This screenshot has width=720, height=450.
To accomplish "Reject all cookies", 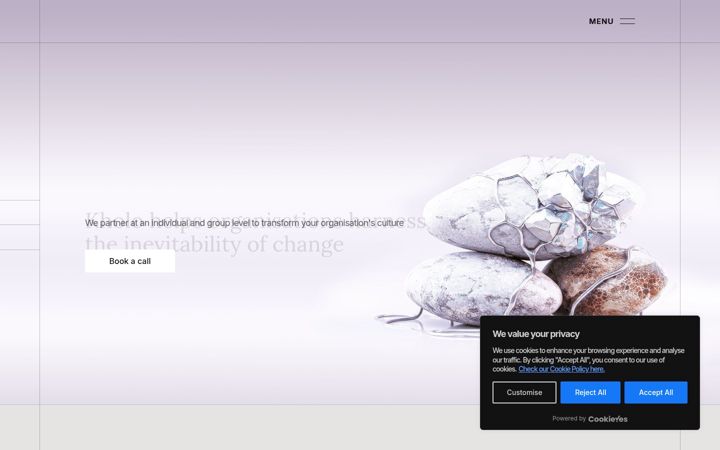I will [x=590, y=393].
